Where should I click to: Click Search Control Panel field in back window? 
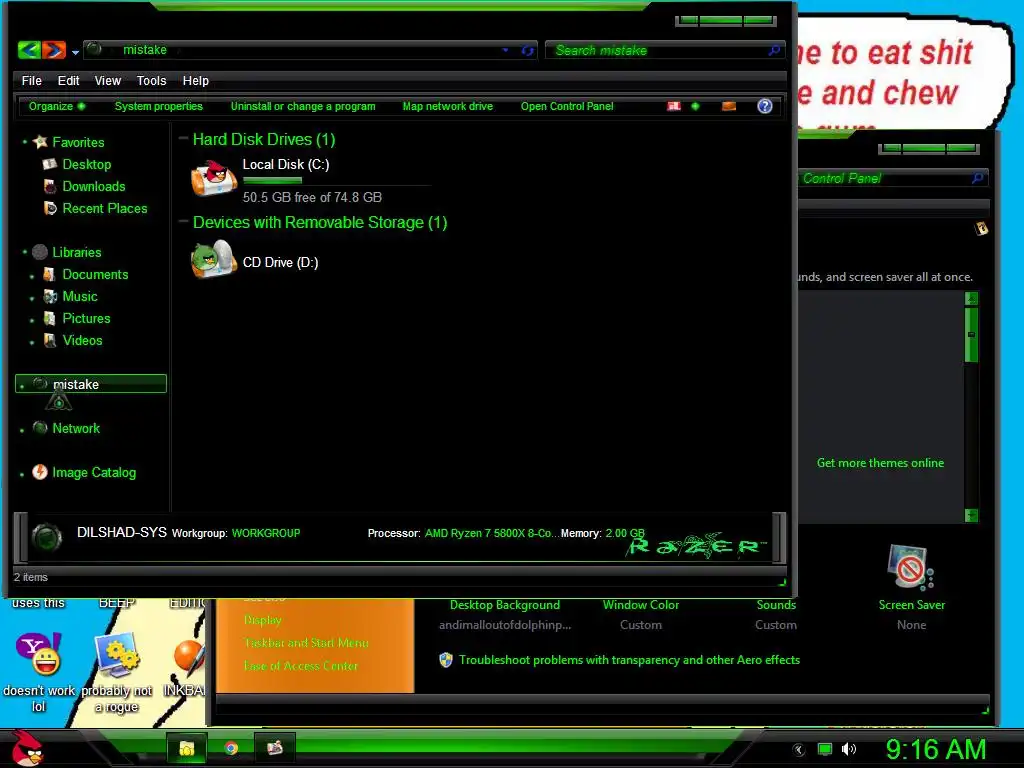click(892, 178)
